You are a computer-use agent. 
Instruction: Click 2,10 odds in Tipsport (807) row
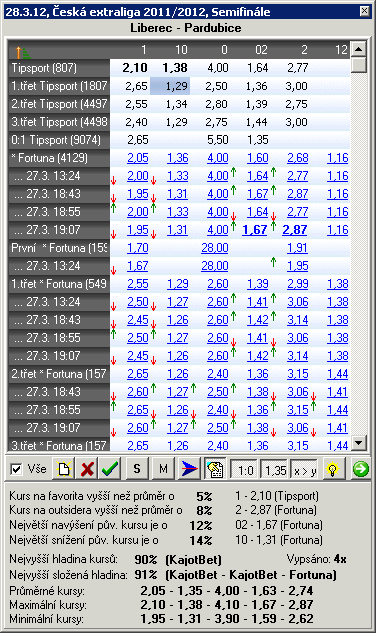coord(135,68)
